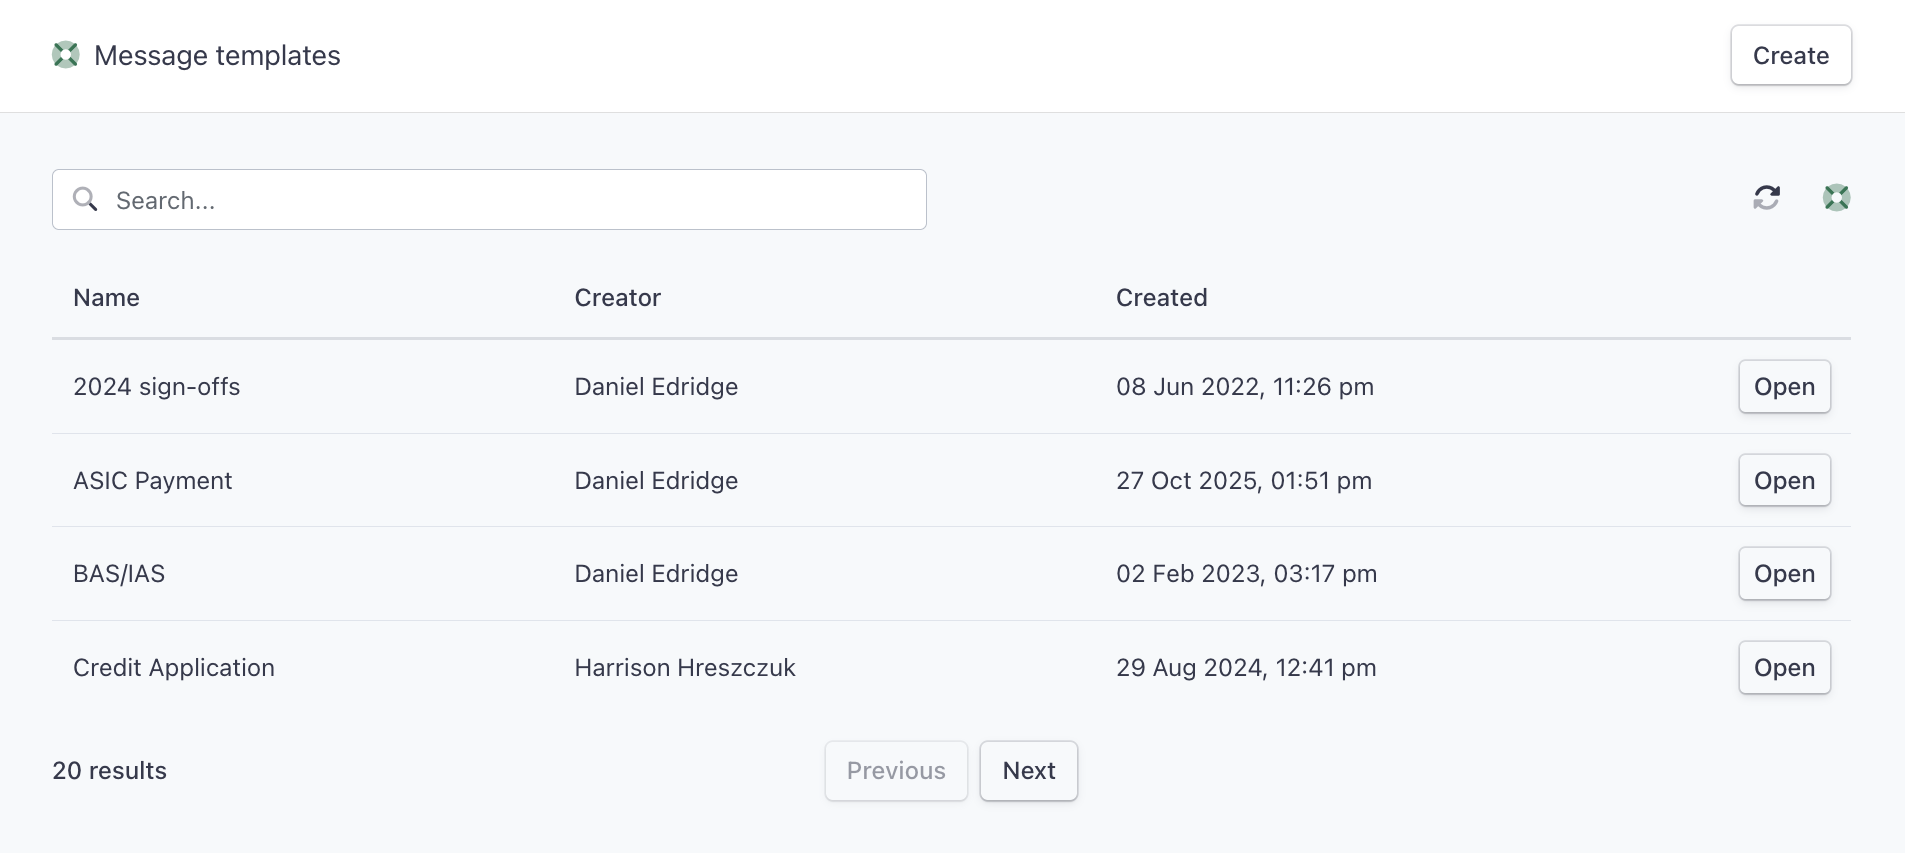Click the lifebuoy icon beside Message templates title
Screen dimensions: 1905x853
[66, 55]
